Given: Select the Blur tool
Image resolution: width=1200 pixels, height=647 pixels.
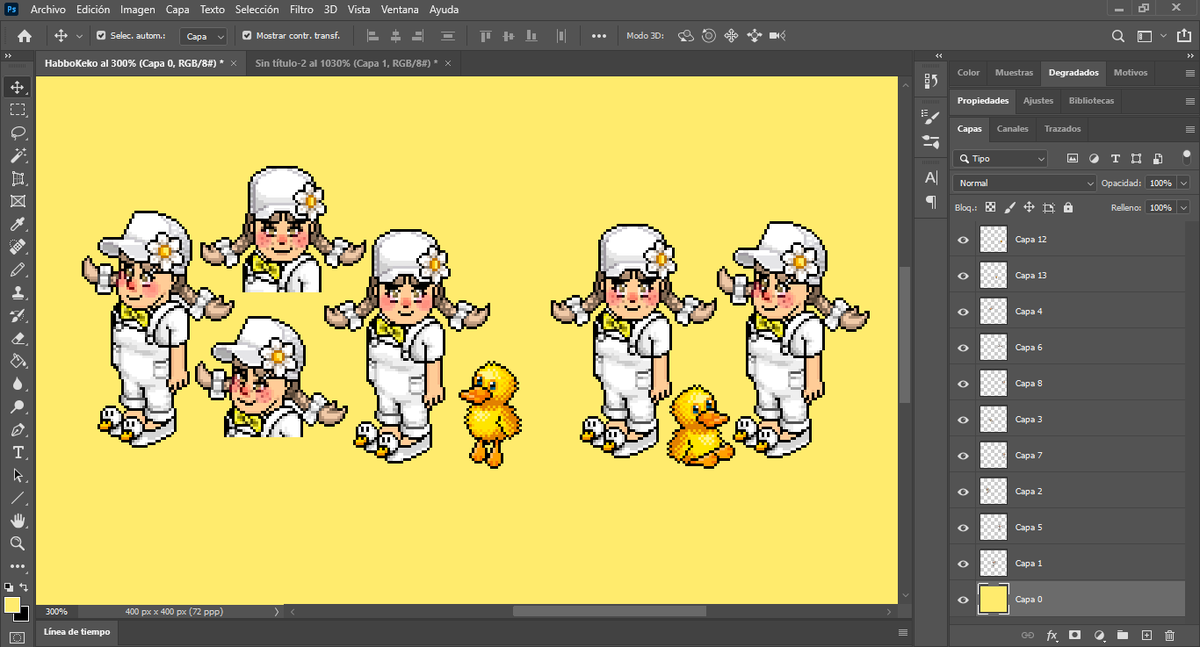Looking at the screenshot, I should pos(18,384).
